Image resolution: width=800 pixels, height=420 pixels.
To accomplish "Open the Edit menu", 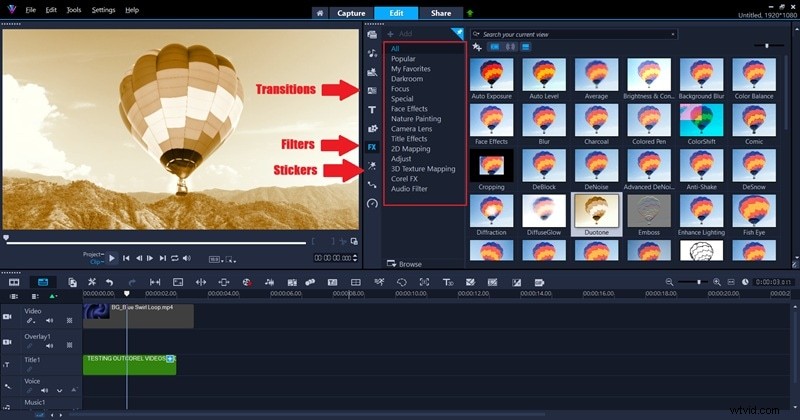I will click(x=51, y=10).
